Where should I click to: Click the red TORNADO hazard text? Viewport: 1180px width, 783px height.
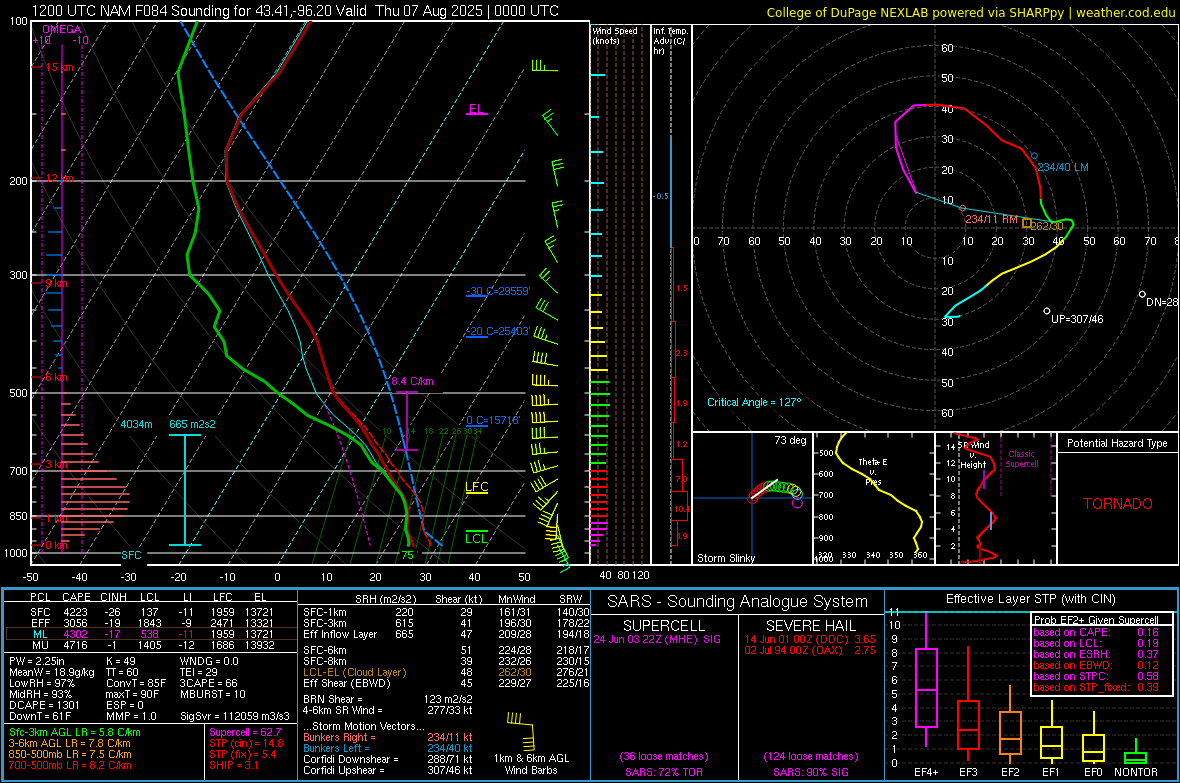click(1118, 504)
